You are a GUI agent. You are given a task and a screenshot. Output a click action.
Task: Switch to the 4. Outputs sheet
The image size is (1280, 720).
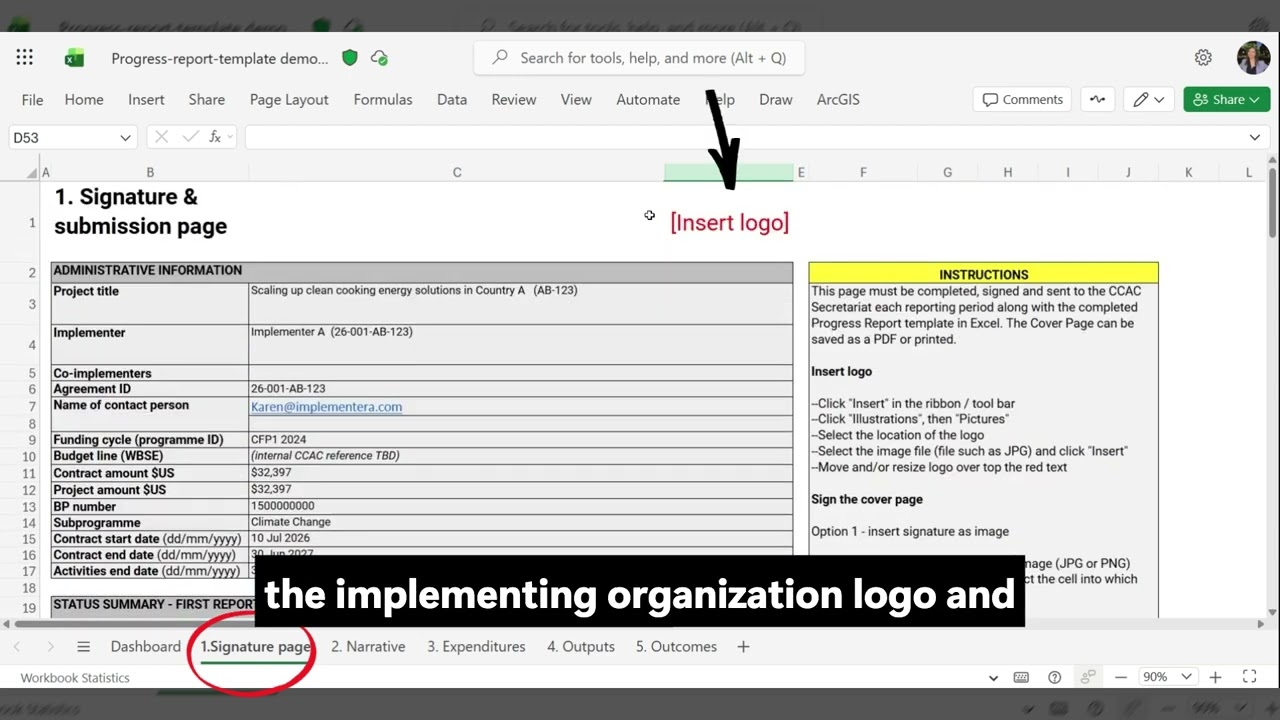click(x=581, y=647)
